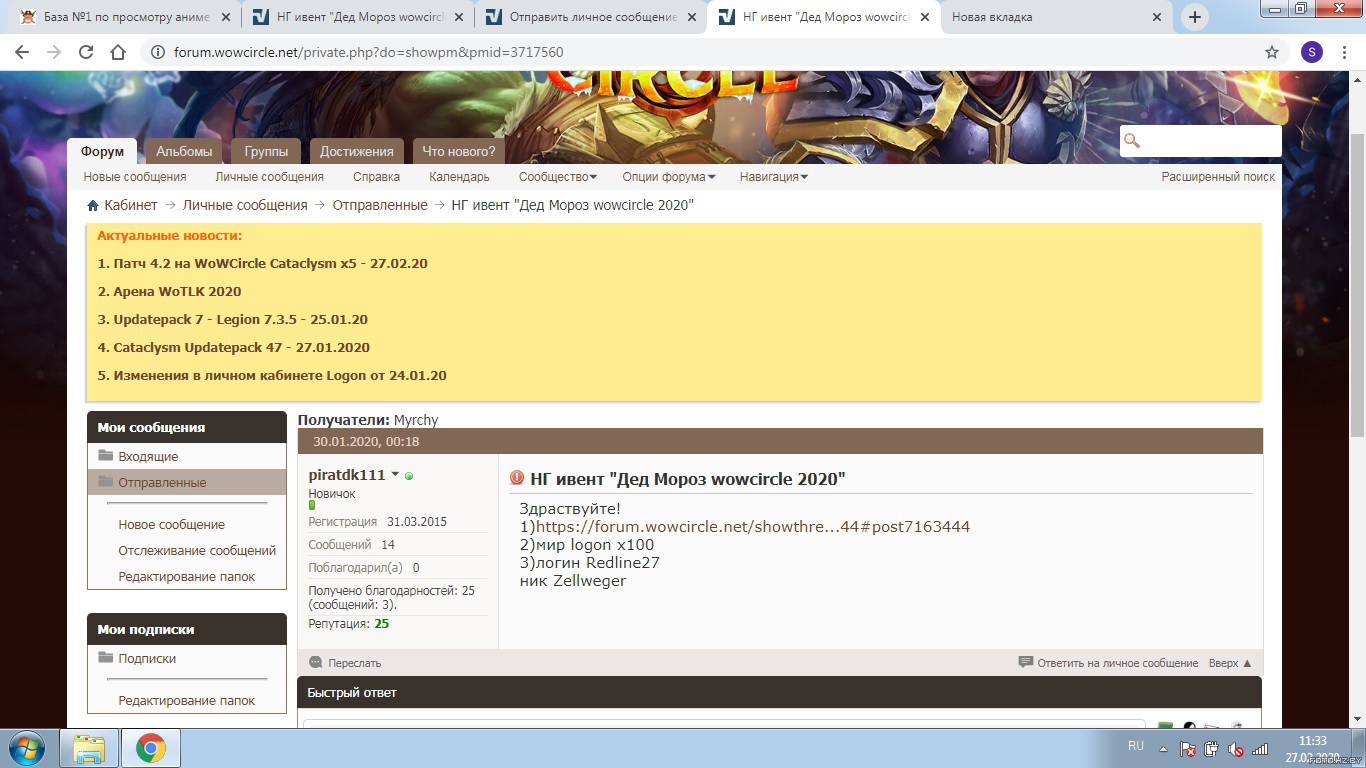Go to the Отправленные breadcrumb
This screenshot has height=768, width=1366.
point(380,205)
